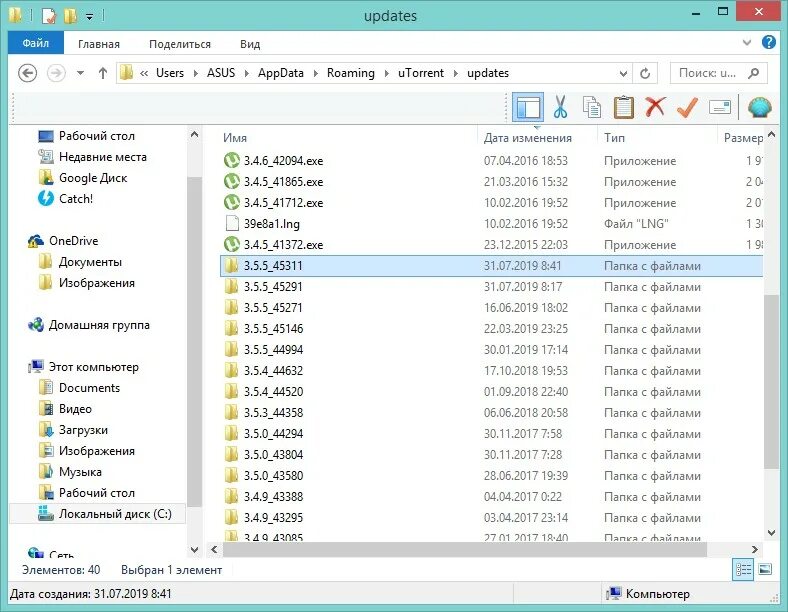Click the Rename card icon
The width and height of the screenshot is (788, 612).
pos(720,107)
